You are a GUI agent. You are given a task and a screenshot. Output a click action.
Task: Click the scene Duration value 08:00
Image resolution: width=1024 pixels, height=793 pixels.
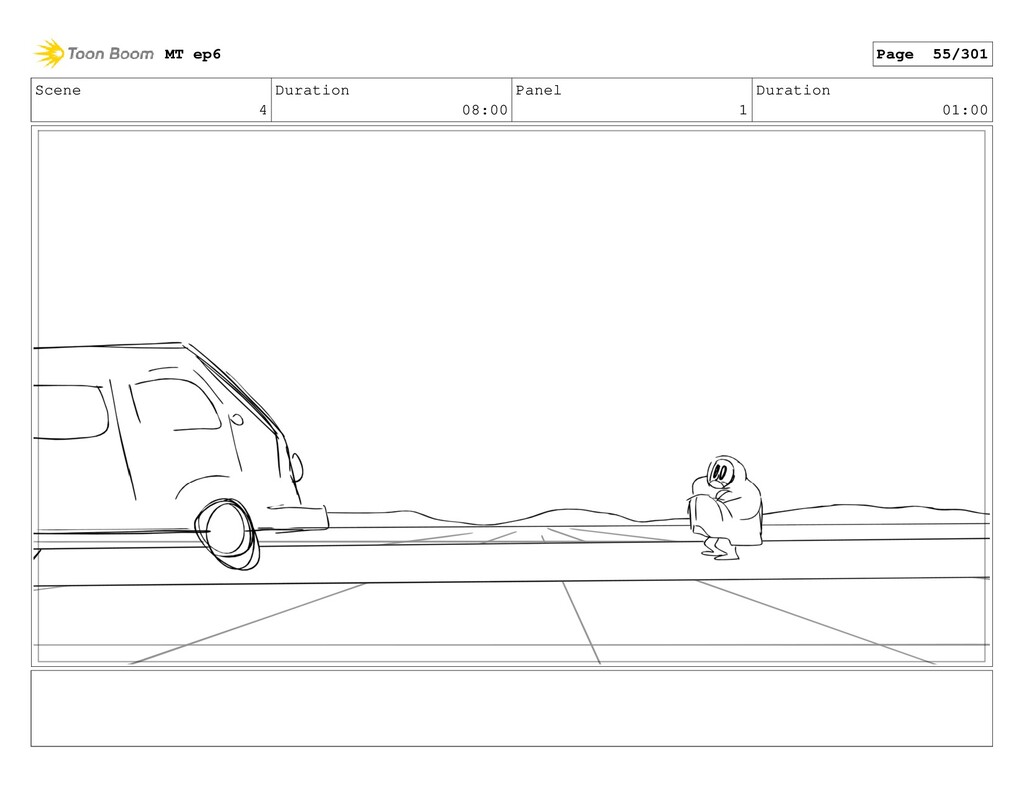485,110
